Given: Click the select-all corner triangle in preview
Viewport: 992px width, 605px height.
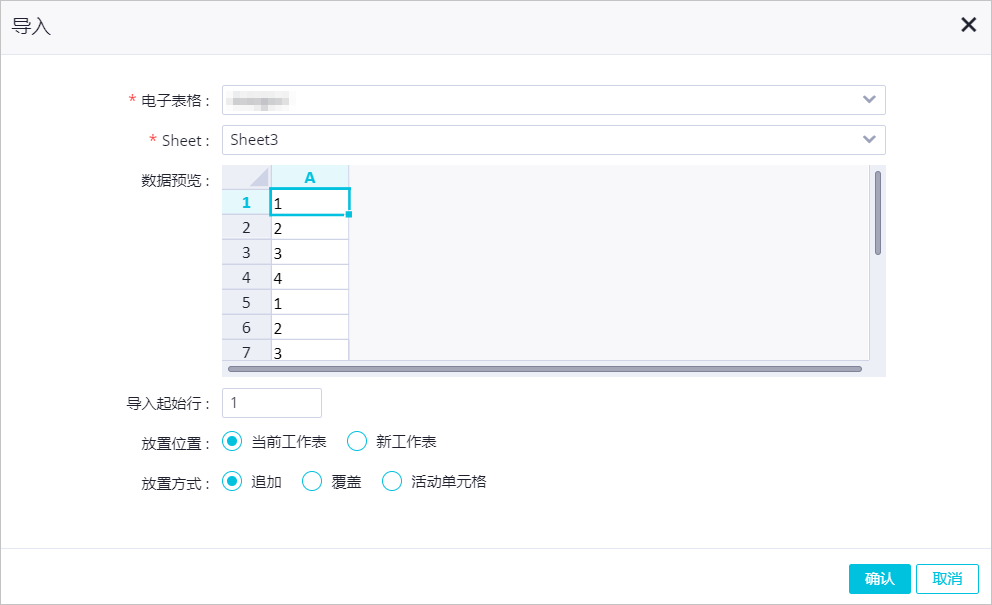Looking at the screenshot, I should coord(247,177).
